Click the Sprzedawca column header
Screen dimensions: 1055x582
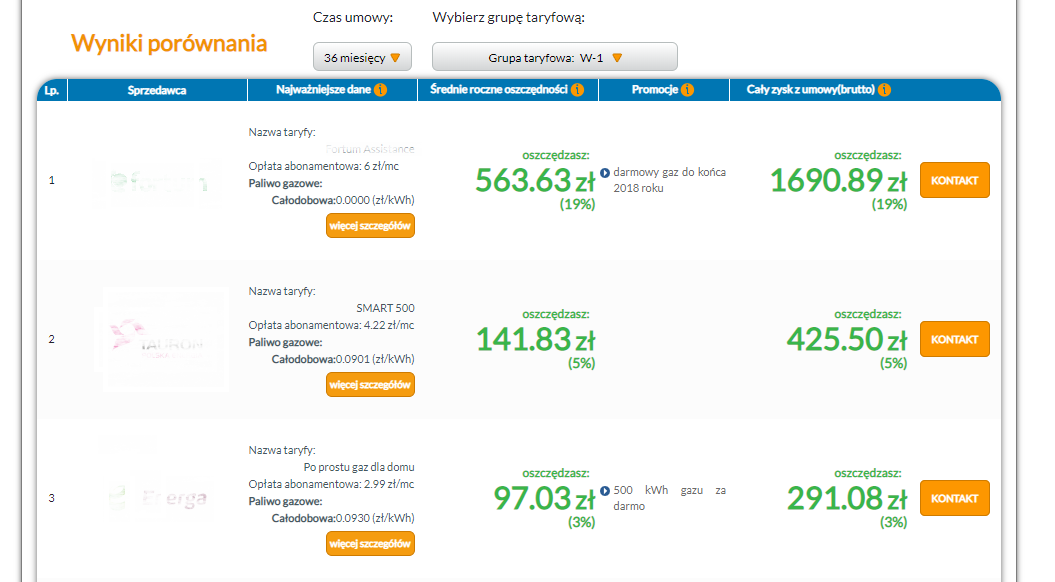[x=157, y=90]
